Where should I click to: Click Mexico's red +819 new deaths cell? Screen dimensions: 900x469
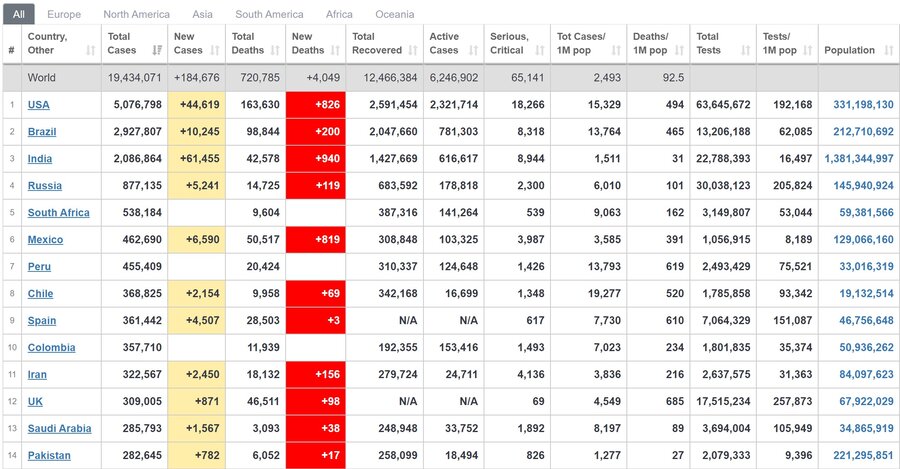pos(316,239)
